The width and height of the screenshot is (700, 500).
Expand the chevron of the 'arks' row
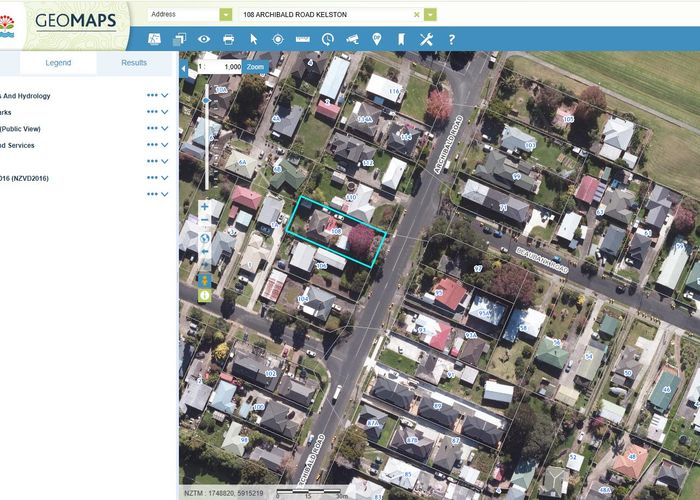point(165,112)
